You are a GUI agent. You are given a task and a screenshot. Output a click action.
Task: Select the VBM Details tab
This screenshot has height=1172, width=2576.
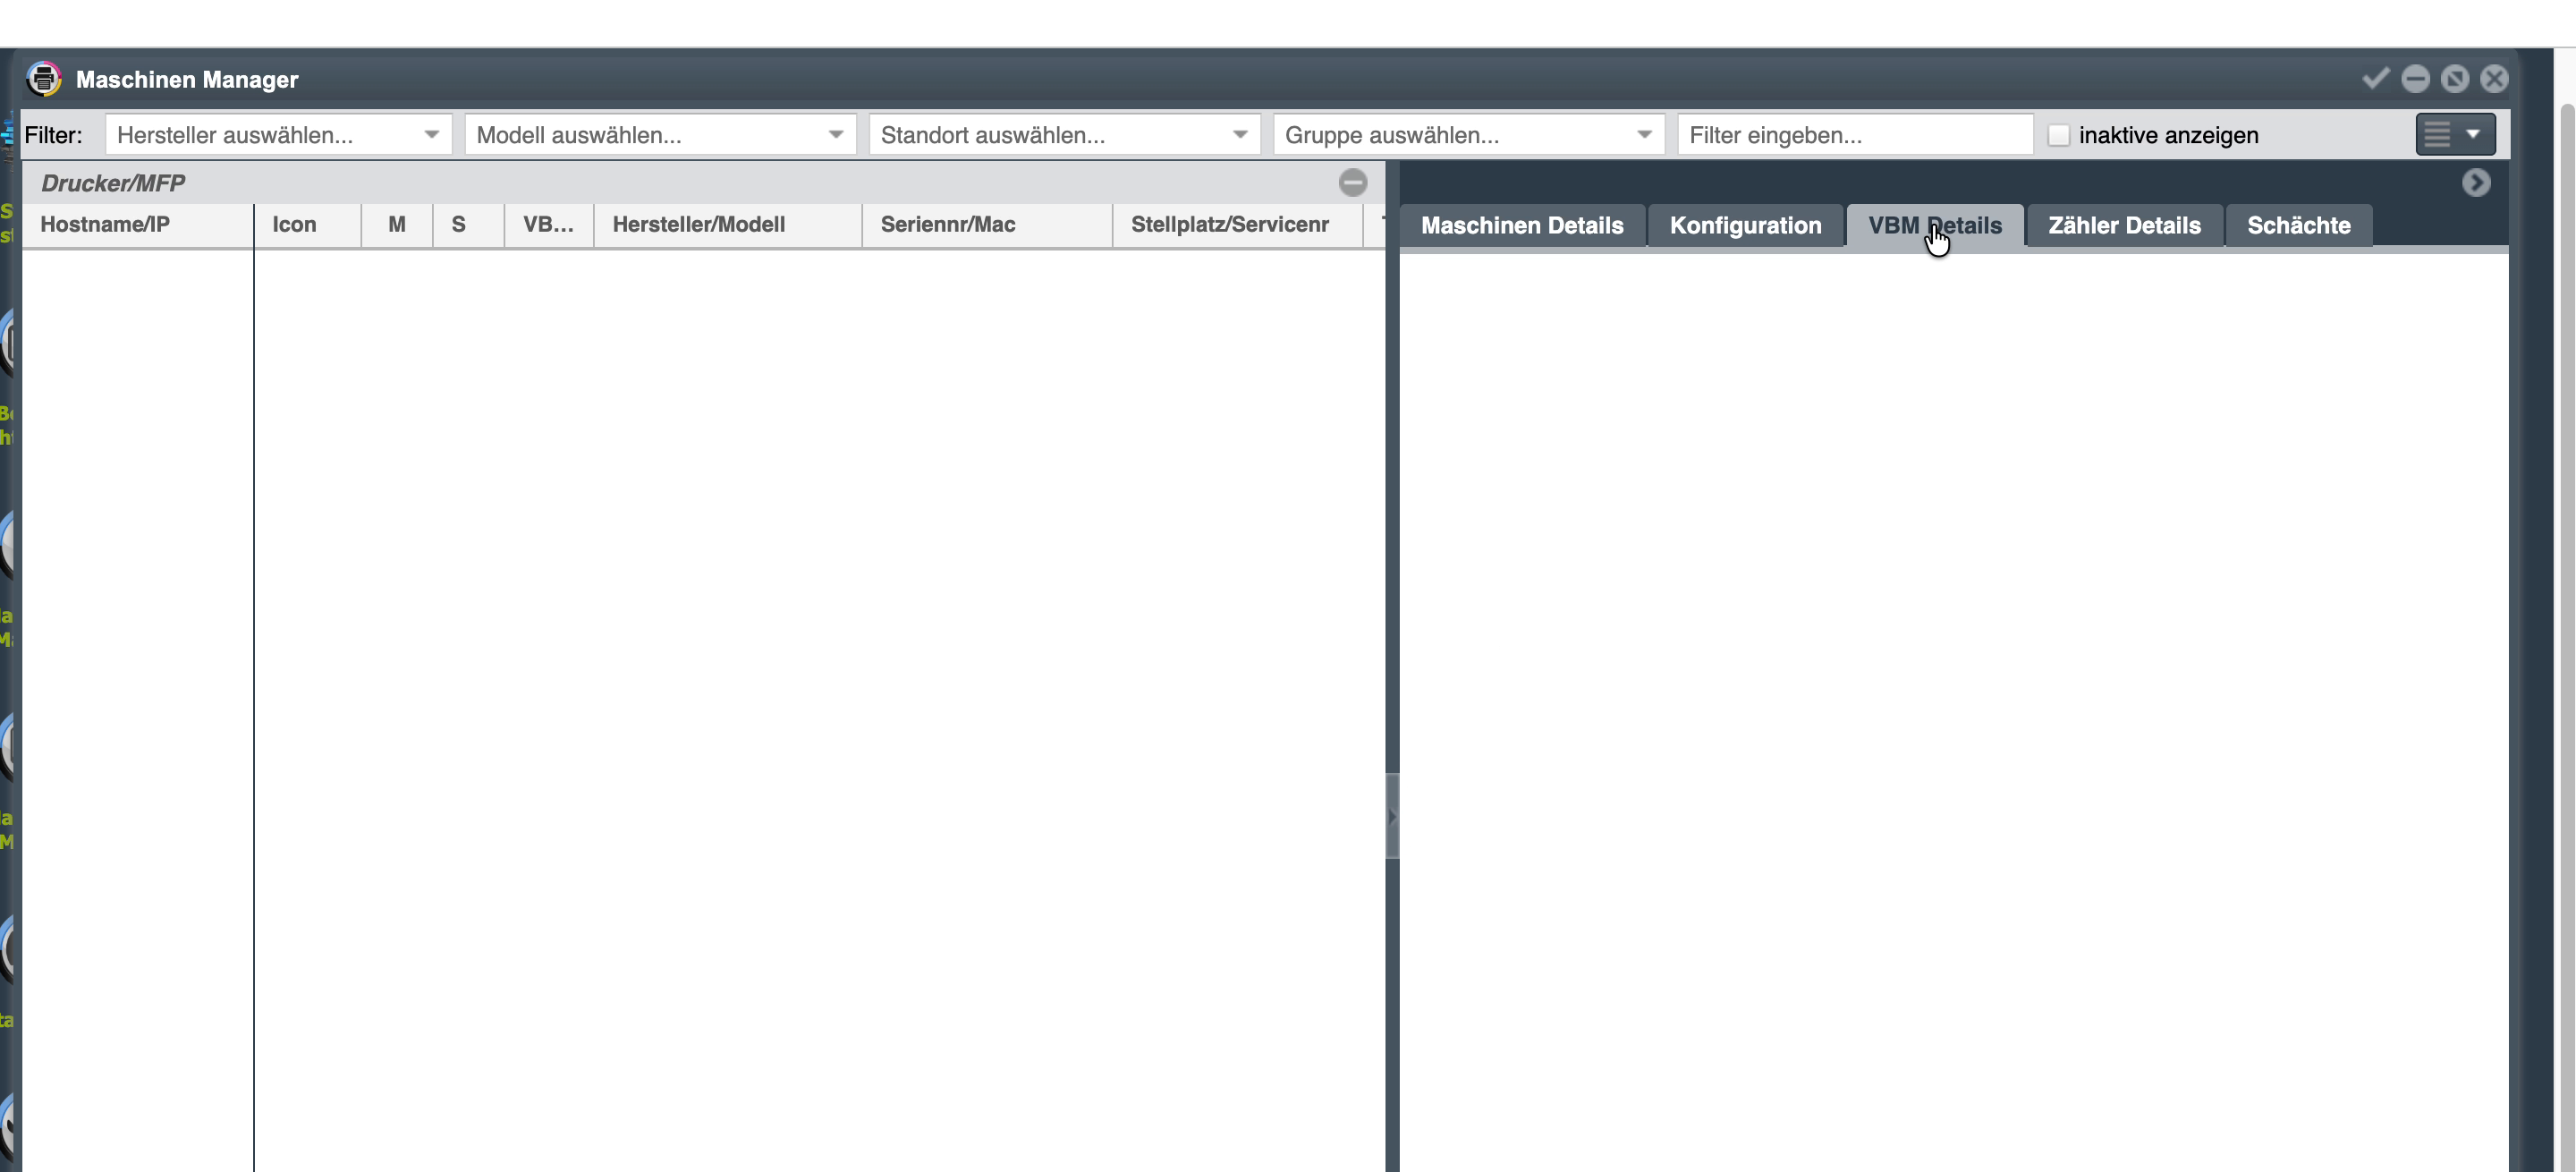click(1935, 225)
